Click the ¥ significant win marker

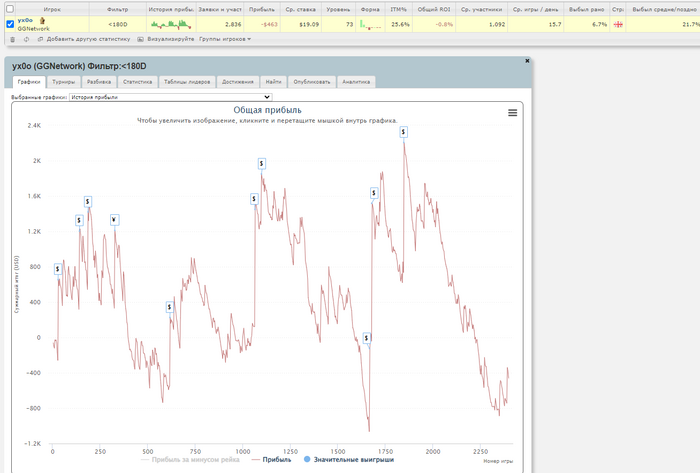point(114,220)
